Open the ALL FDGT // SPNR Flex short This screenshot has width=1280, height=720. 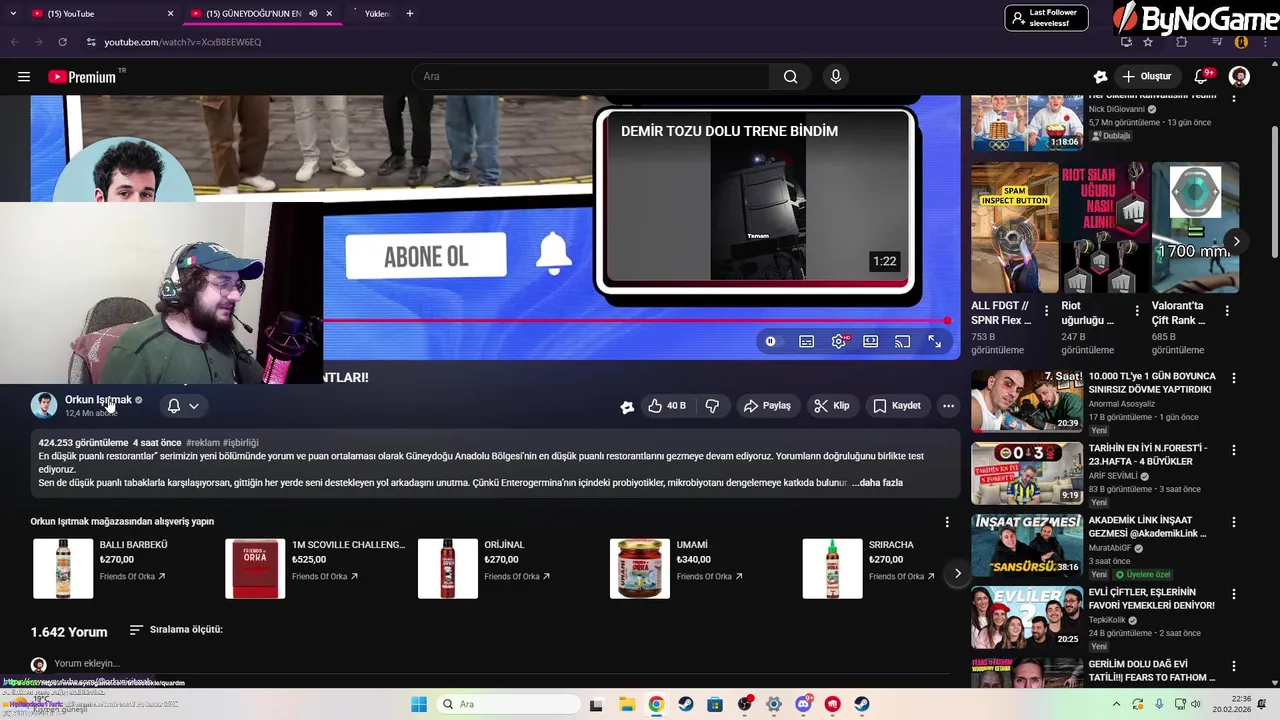[x=1014, y=228]
